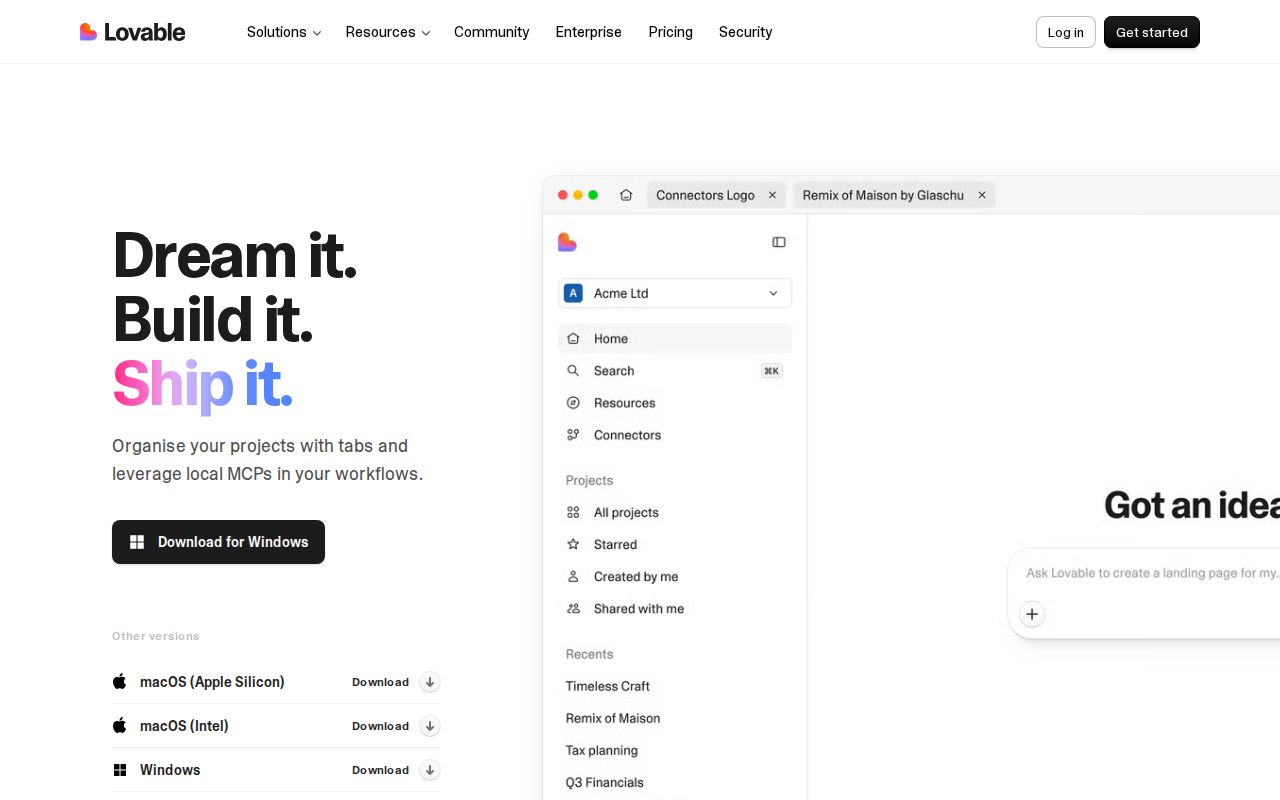Expand the Resources dropdown in the navbar

(x=388, y=32)
